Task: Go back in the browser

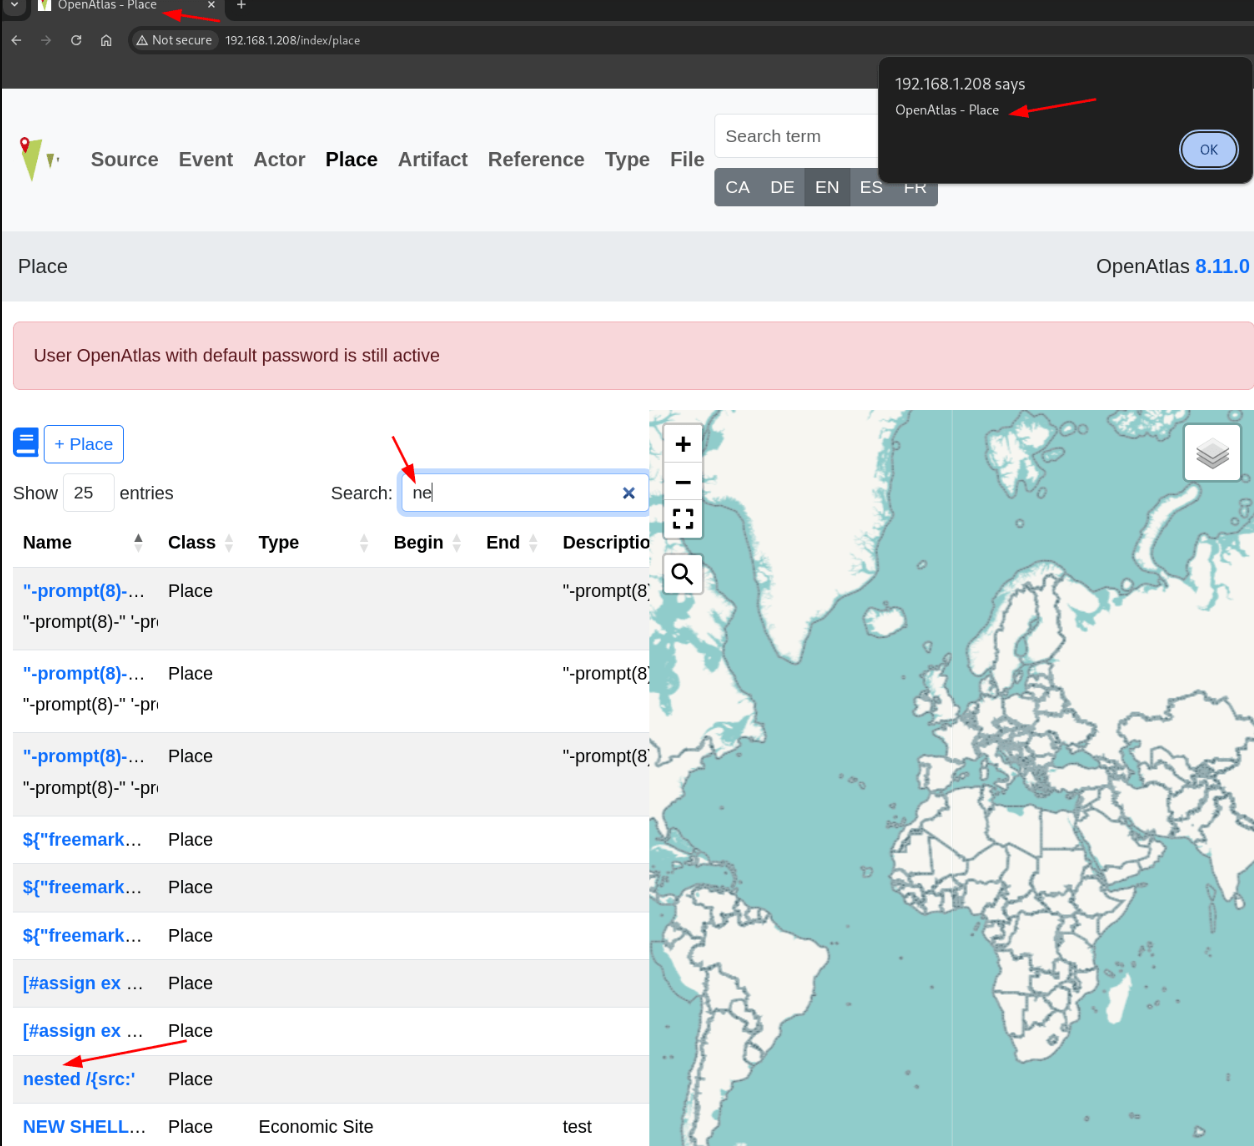Action: click(x=16, y=40)
